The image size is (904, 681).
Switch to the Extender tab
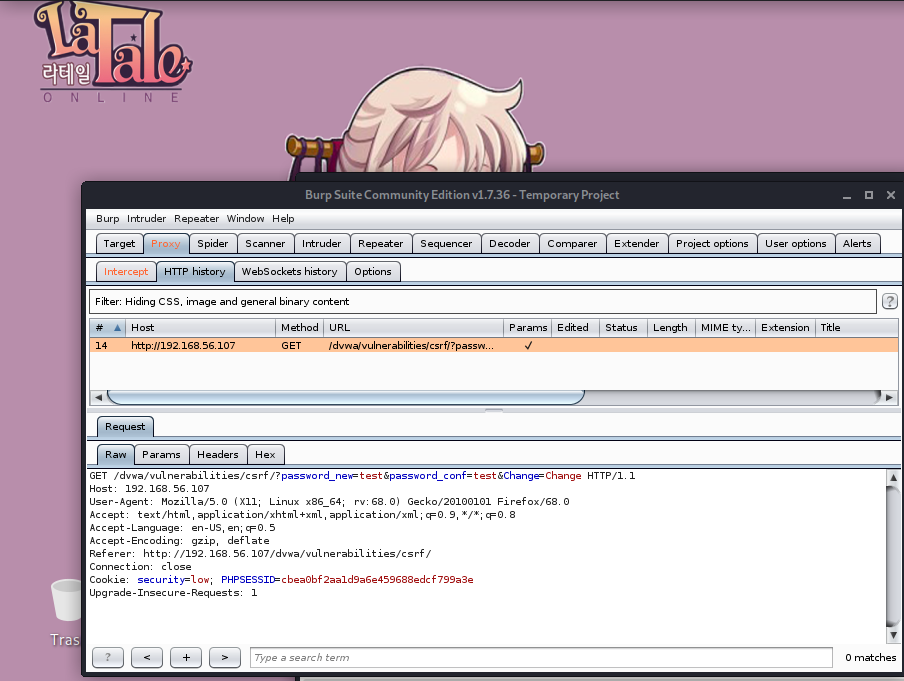(636, 243)
